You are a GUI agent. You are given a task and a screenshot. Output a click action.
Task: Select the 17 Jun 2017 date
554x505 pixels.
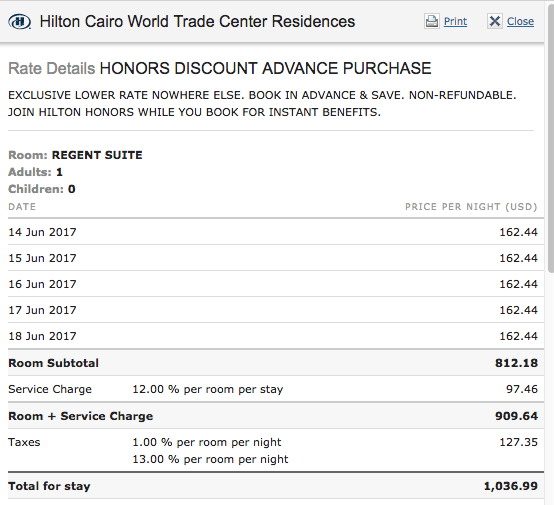coord(42,310)
